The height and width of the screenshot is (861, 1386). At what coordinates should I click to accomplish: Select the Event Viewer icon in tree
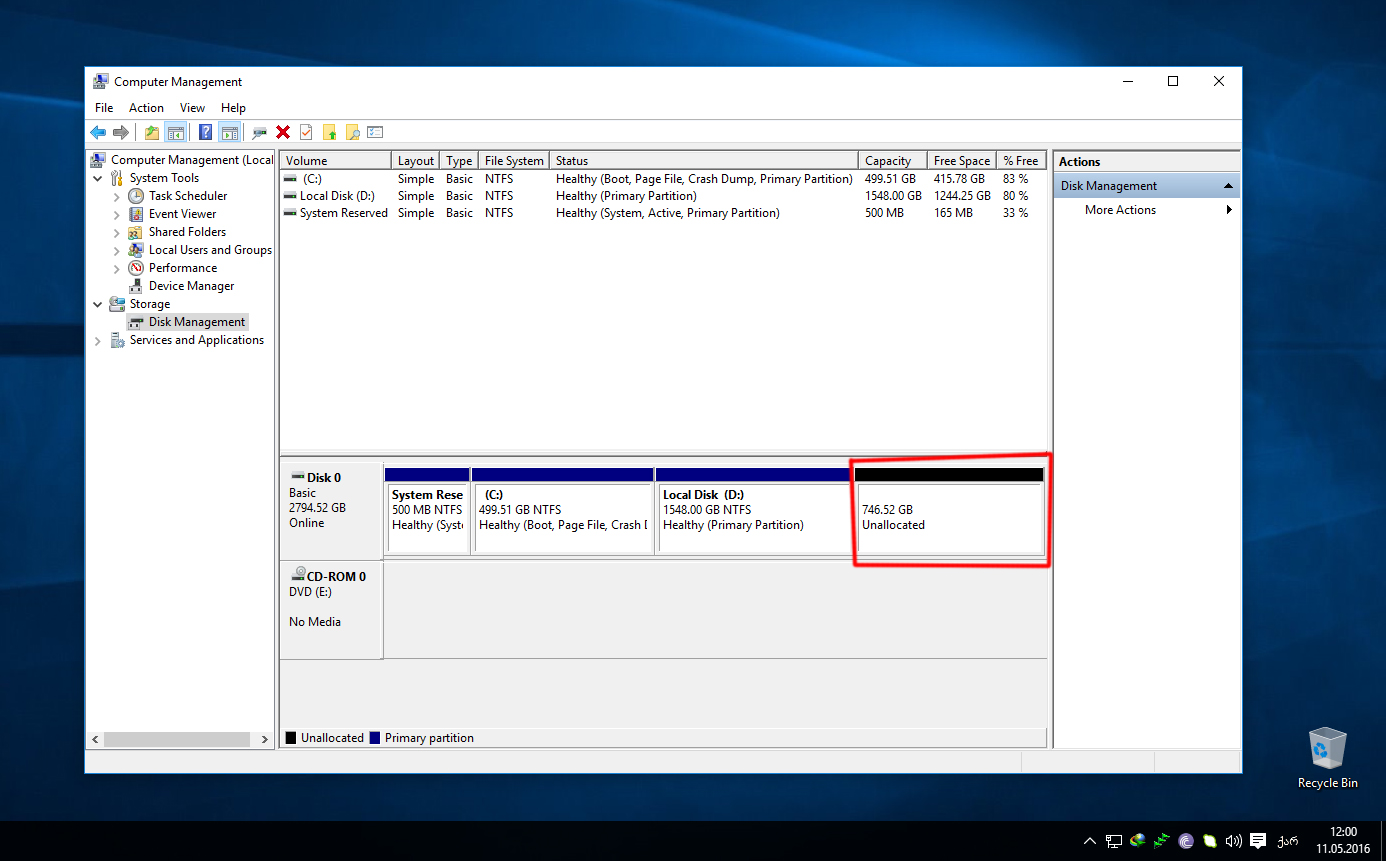136,214
